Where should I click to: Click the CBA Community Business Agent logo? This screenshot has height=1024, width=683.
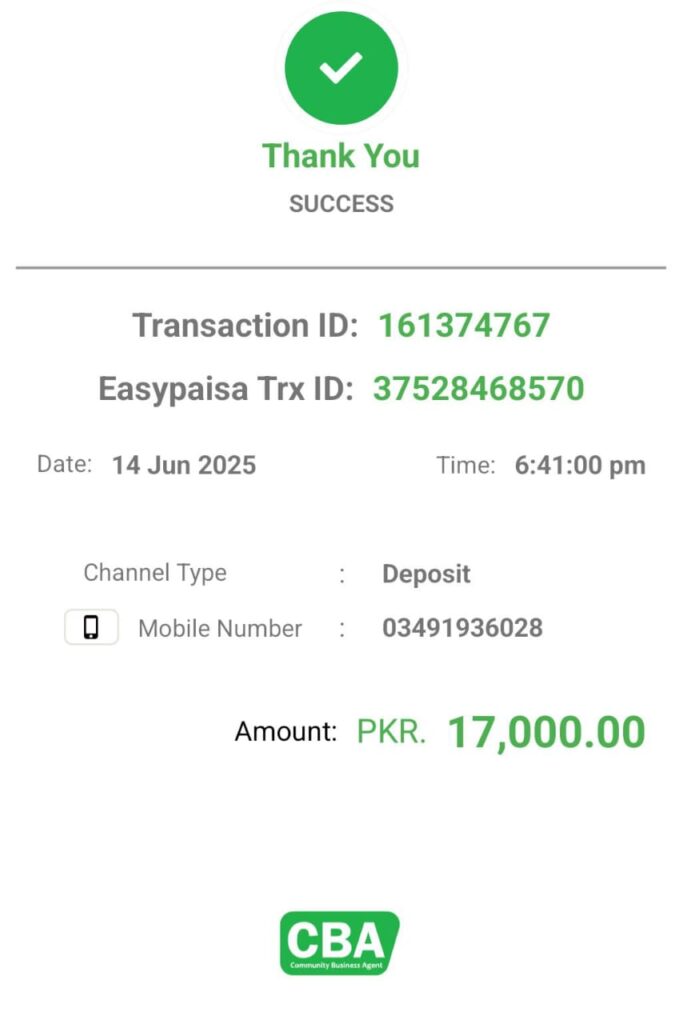340,943
